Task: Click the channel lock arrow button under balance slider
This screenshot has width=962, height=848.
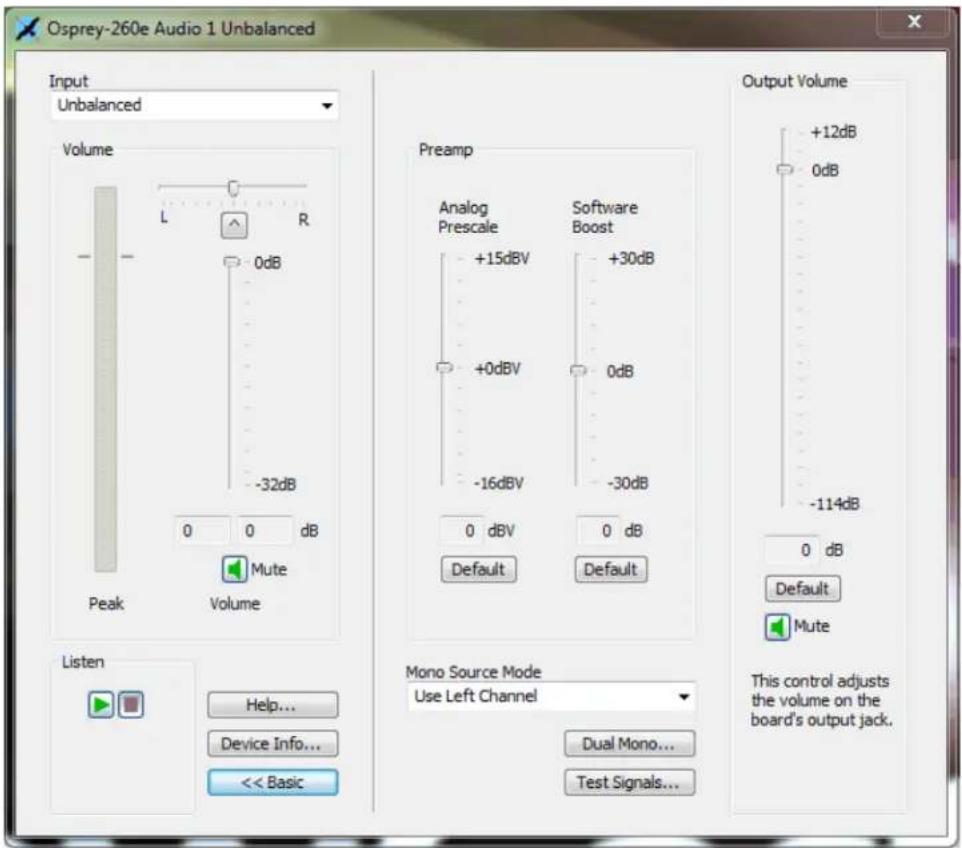Action: (x=234, y=225)
